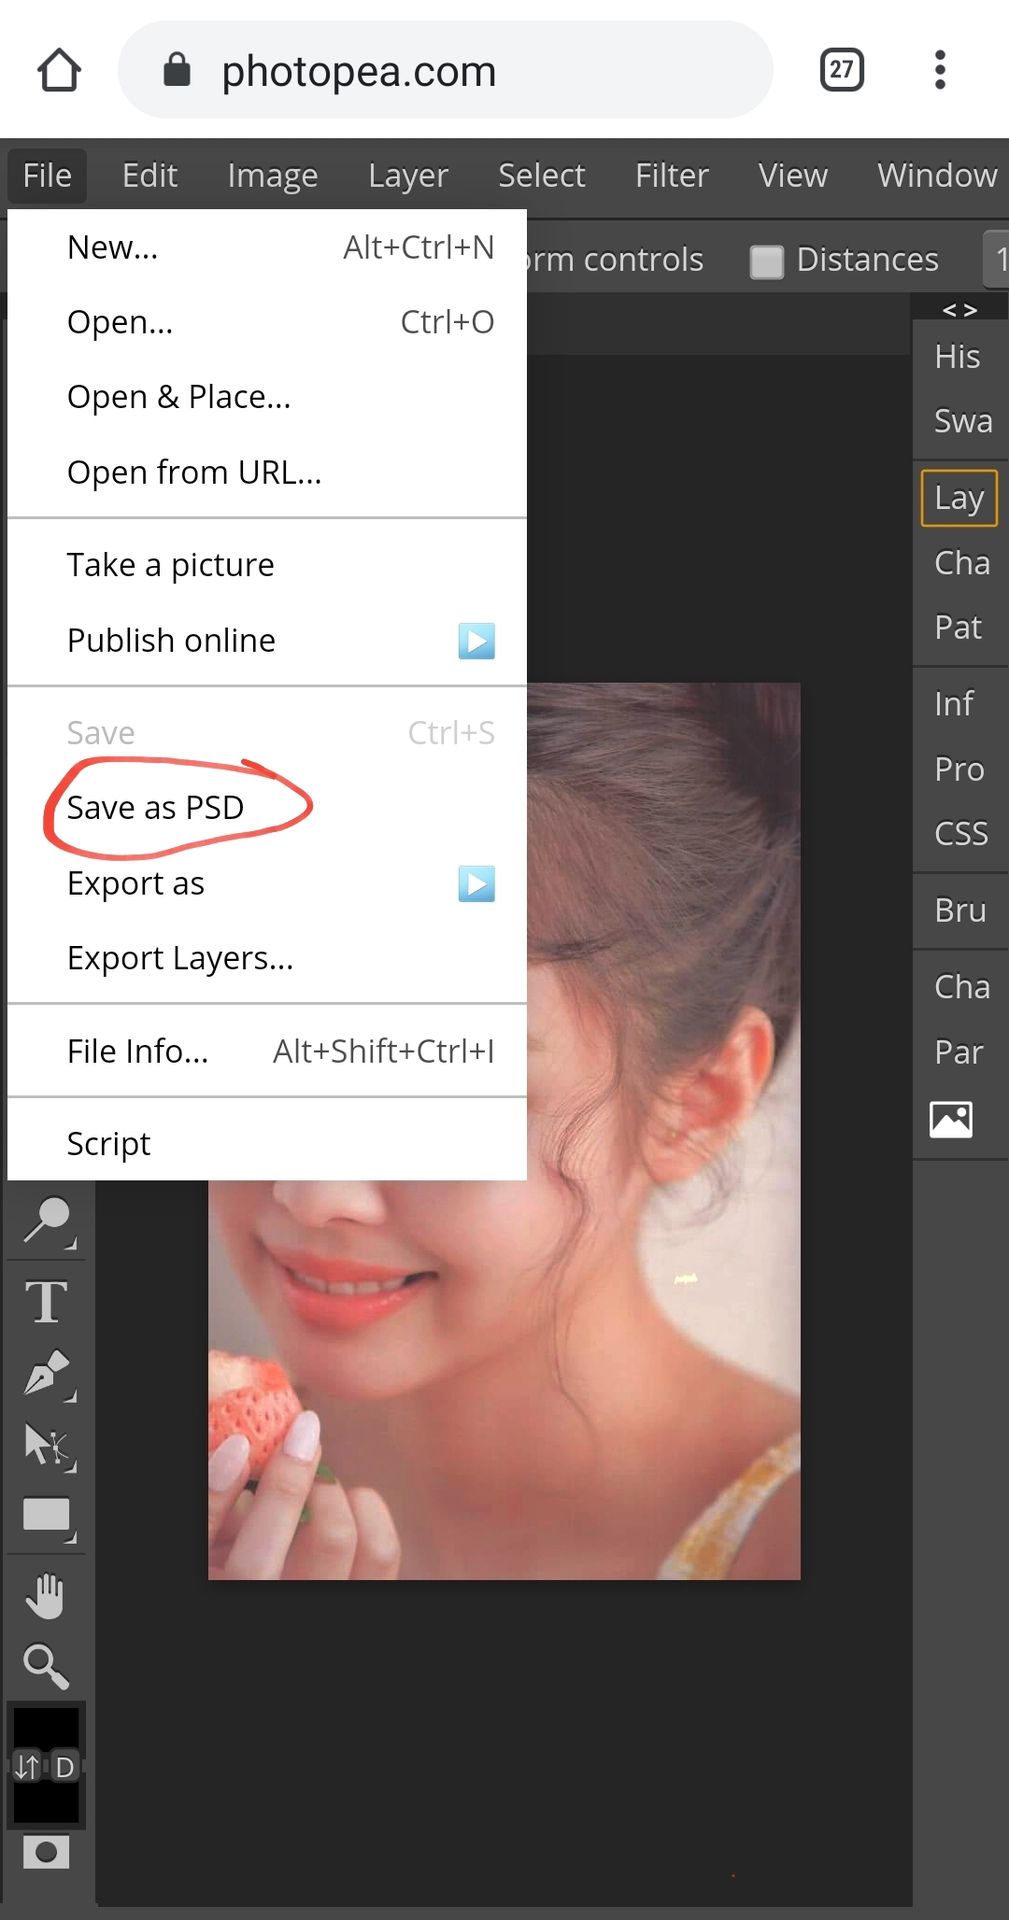The height and width of the screenshot is (1920, 1009).
Task: Open the Brush (Bru) panel tab
Action: [x=960, y=910]
